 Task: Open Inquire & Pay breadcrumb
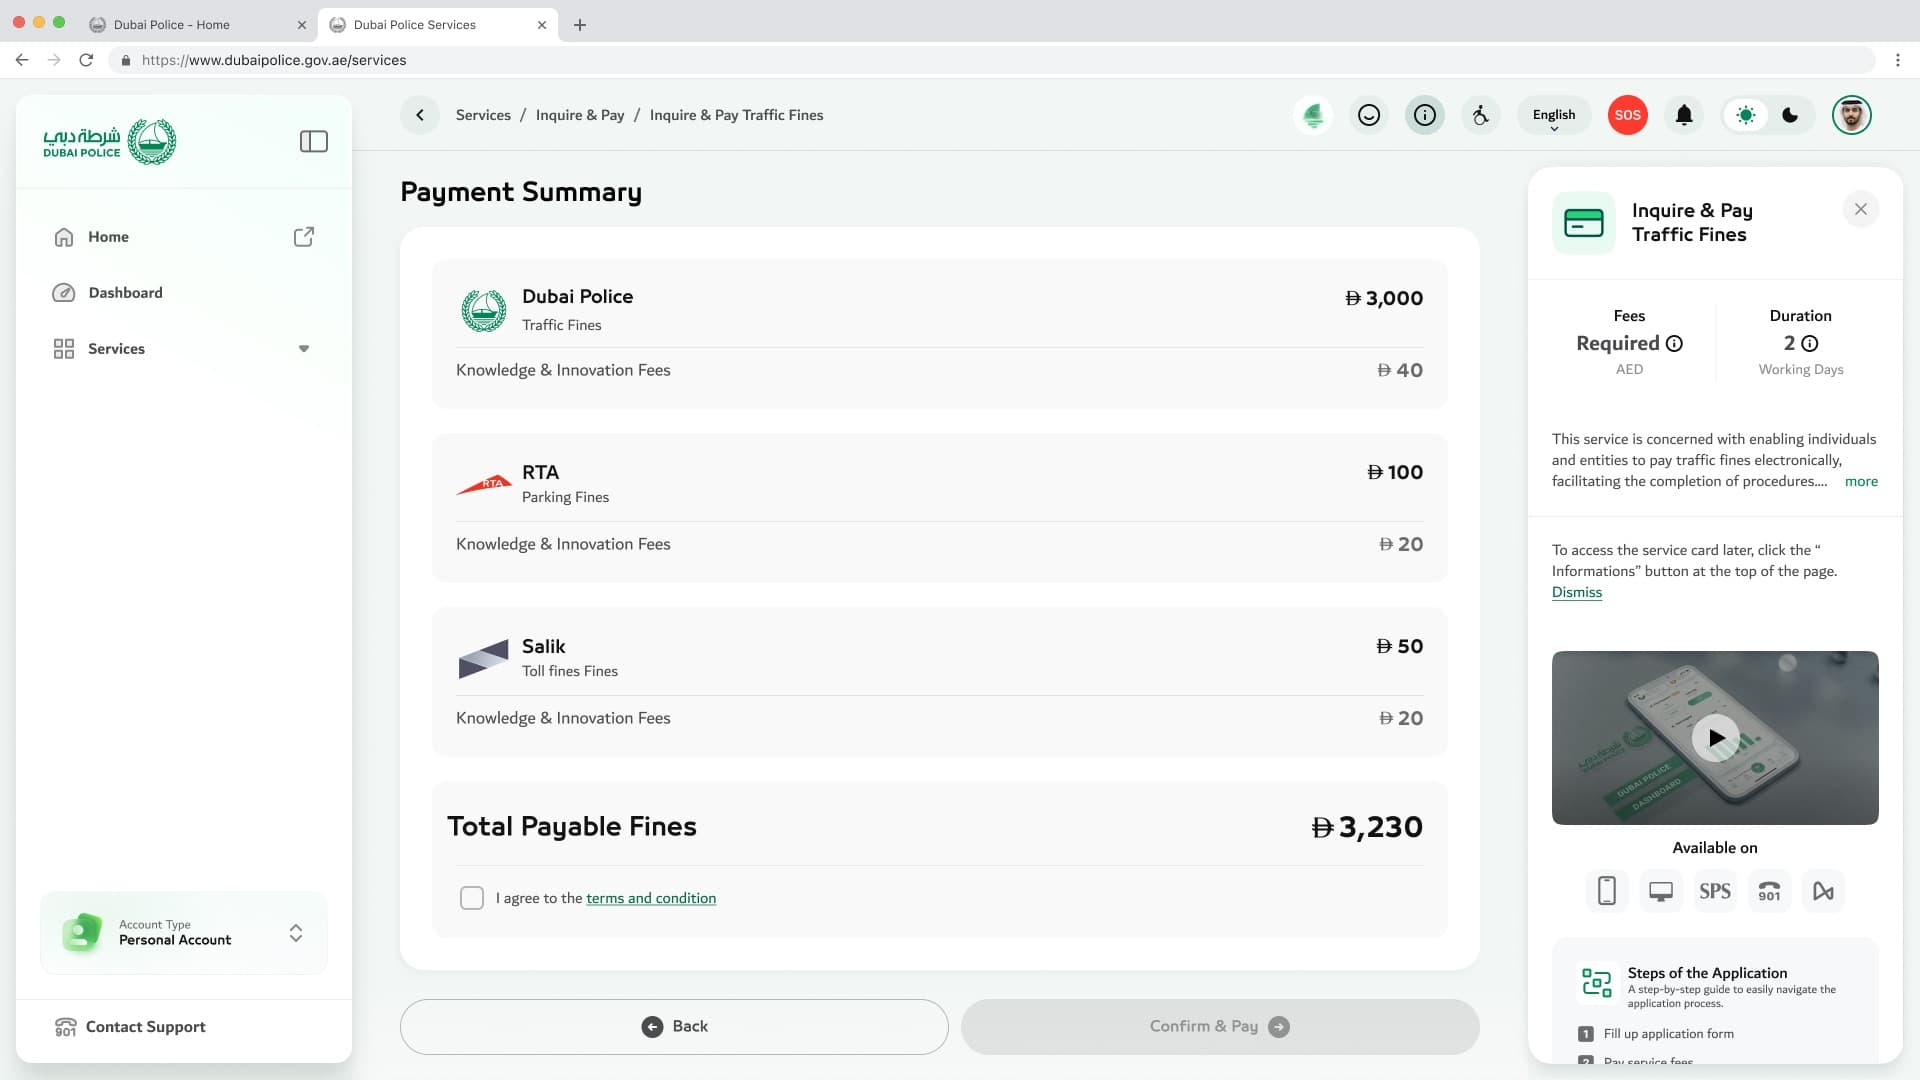(580, 115)
